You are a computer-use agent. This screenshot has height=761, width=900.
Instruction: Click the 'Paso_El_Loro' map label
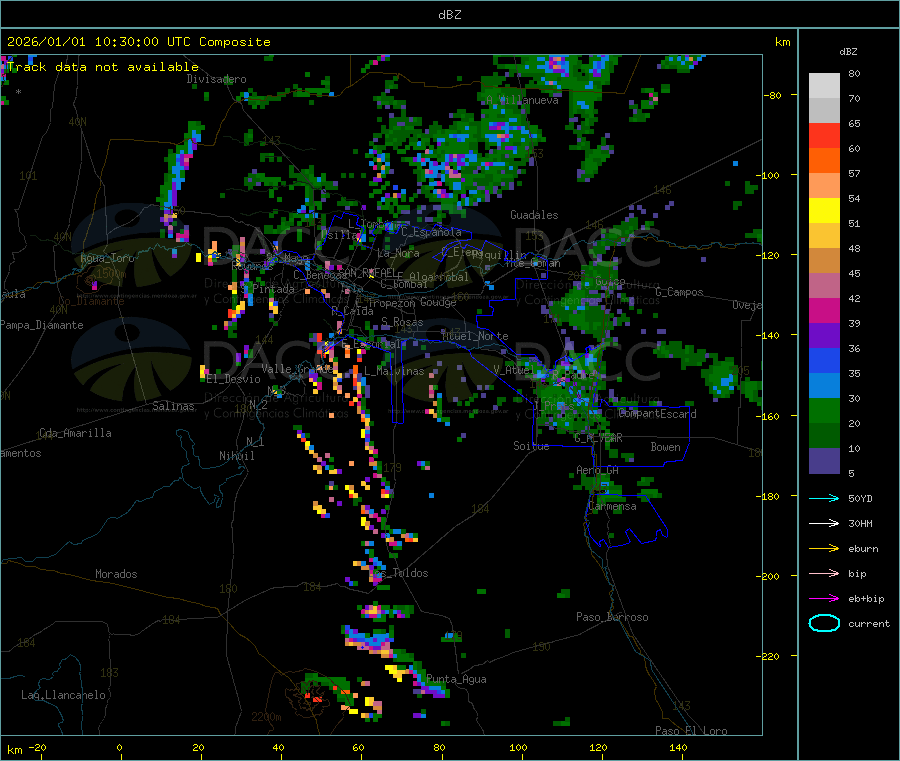(691, 731)
